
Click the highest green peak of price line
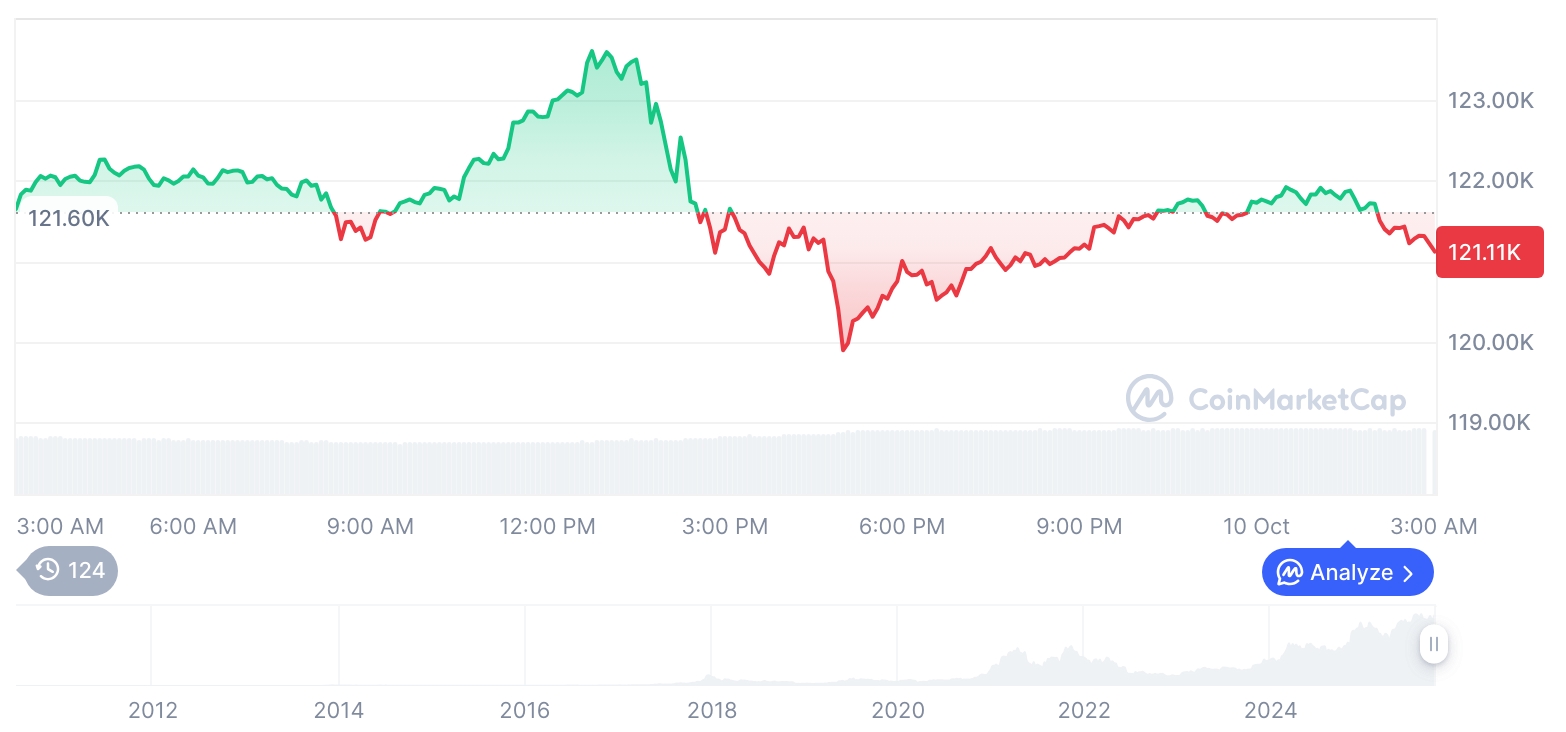(591, 51)
